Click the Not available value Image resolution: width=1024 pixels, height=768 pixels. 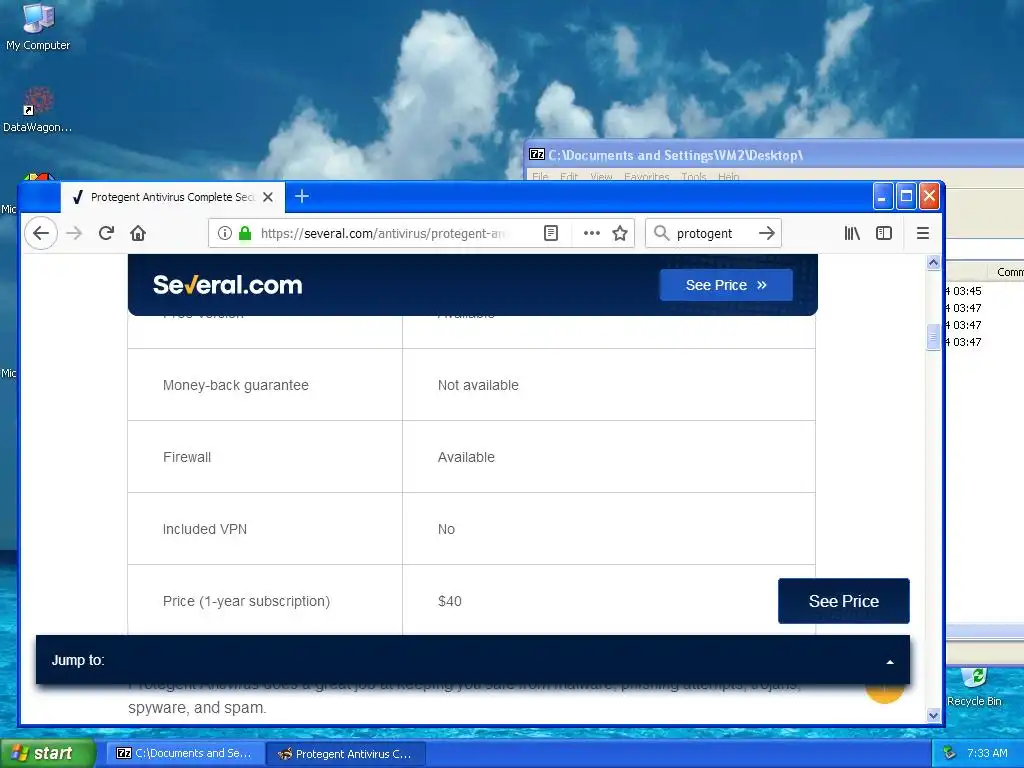point(478,385)
